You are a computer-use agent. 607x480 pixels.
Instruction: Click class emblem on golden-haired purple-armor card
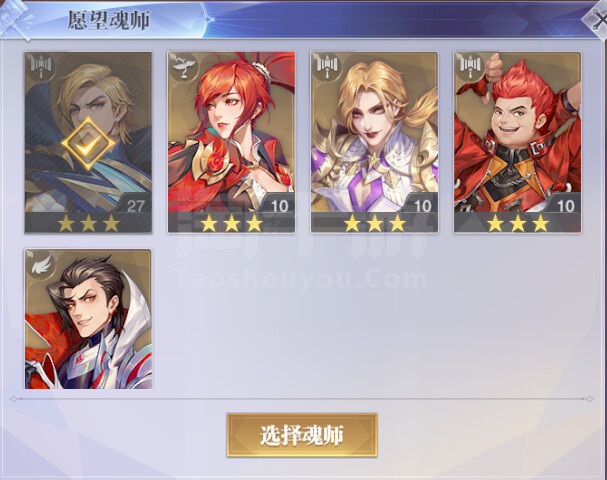tap(327, 66)
